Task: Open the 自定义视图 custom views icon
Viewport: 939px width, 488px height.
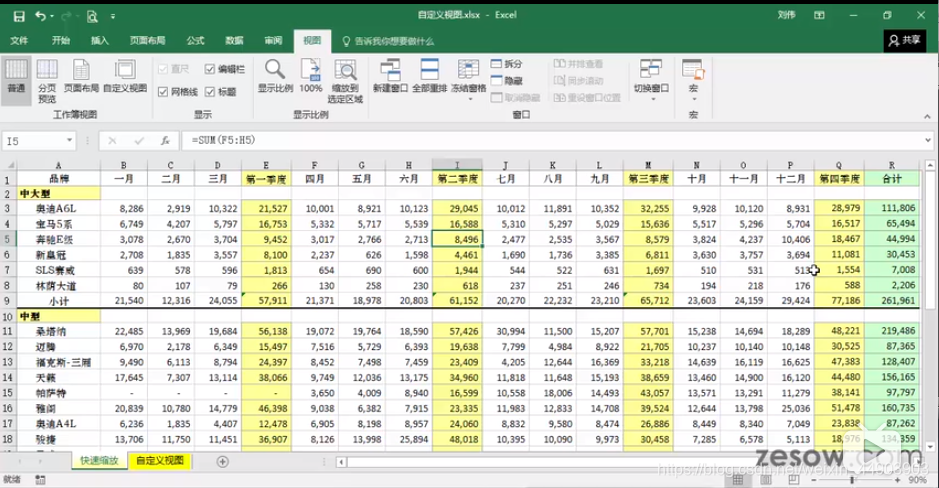Action: pyautogui.click(x=125, y=76)
